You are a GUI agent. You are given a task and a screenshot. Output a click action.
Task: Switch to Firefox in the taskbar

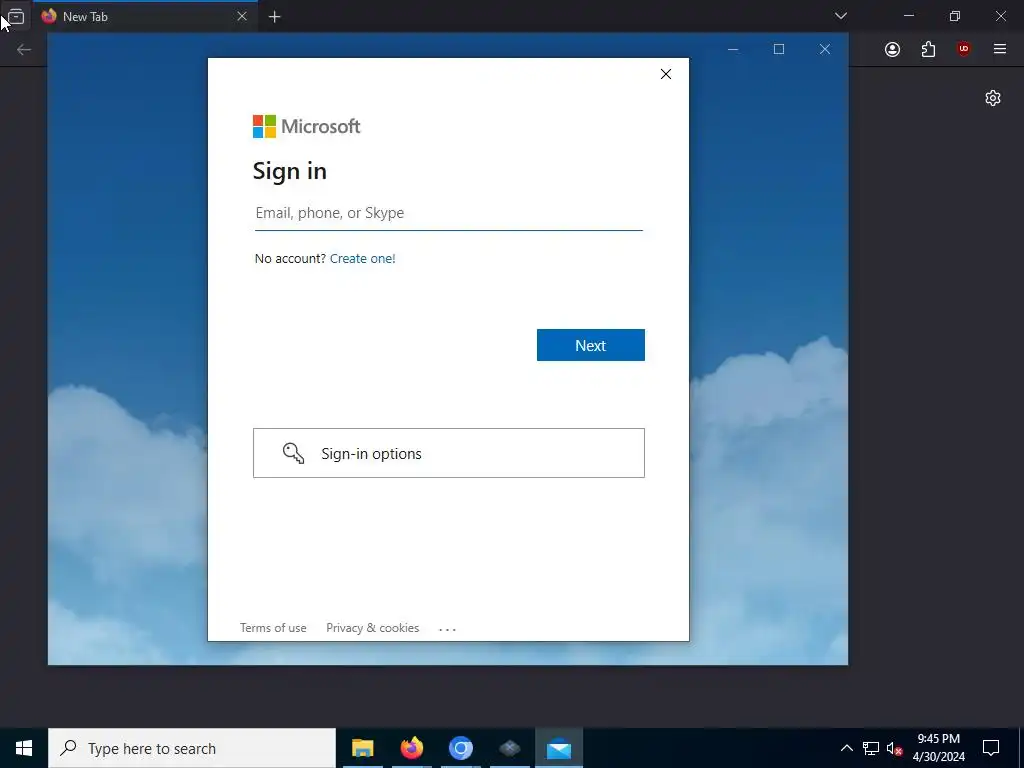coord(411,748)
